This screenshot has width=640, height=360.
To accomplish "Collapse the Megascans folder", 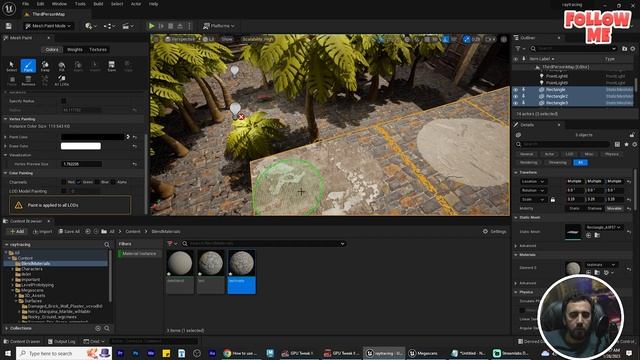I will pos(13,290).
